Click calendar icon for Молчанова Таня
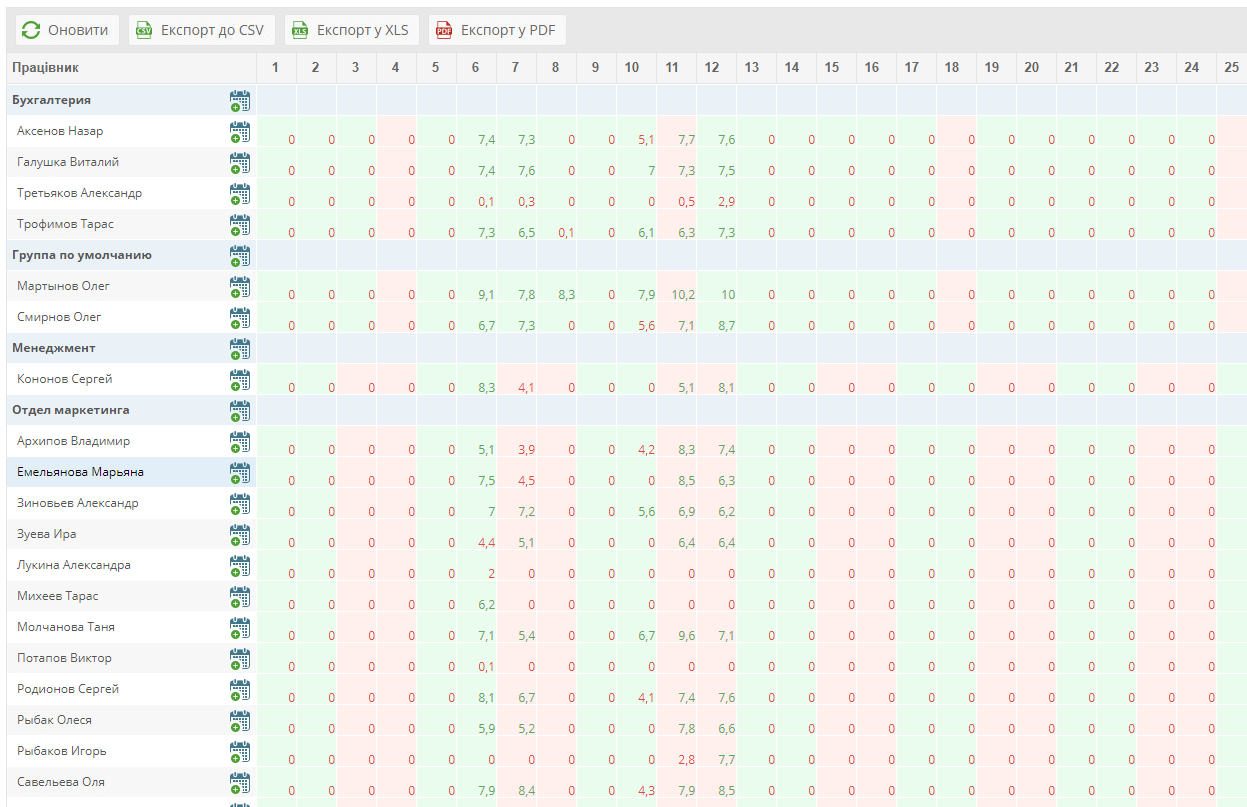 point(240,628)
